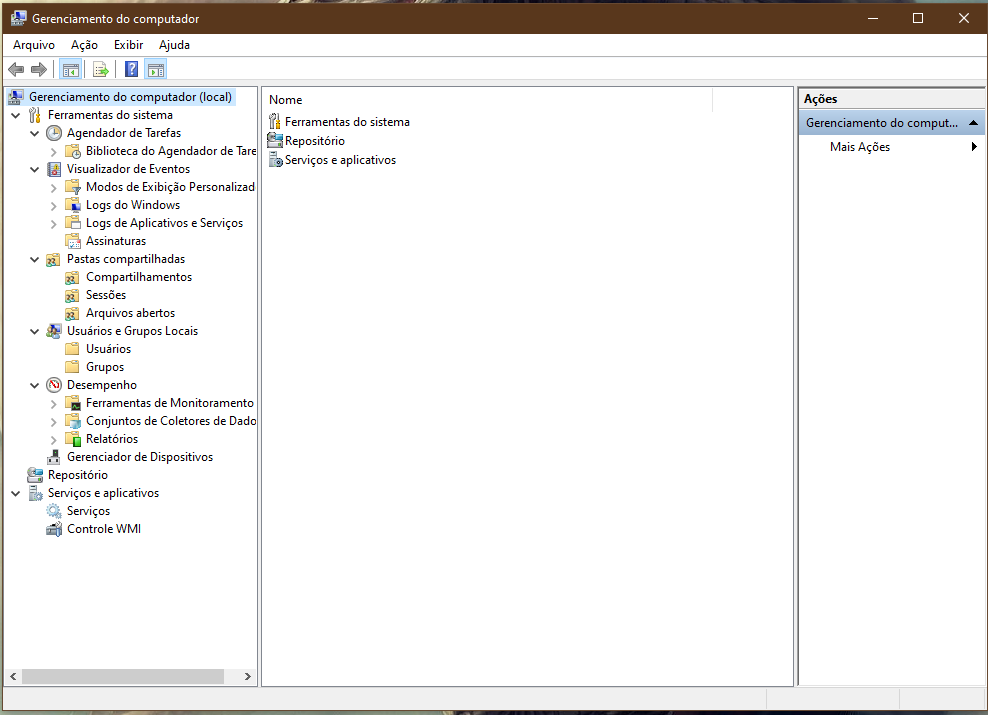Collapse the Visualizador de Eventos node
988x715 pixels.
35,169
